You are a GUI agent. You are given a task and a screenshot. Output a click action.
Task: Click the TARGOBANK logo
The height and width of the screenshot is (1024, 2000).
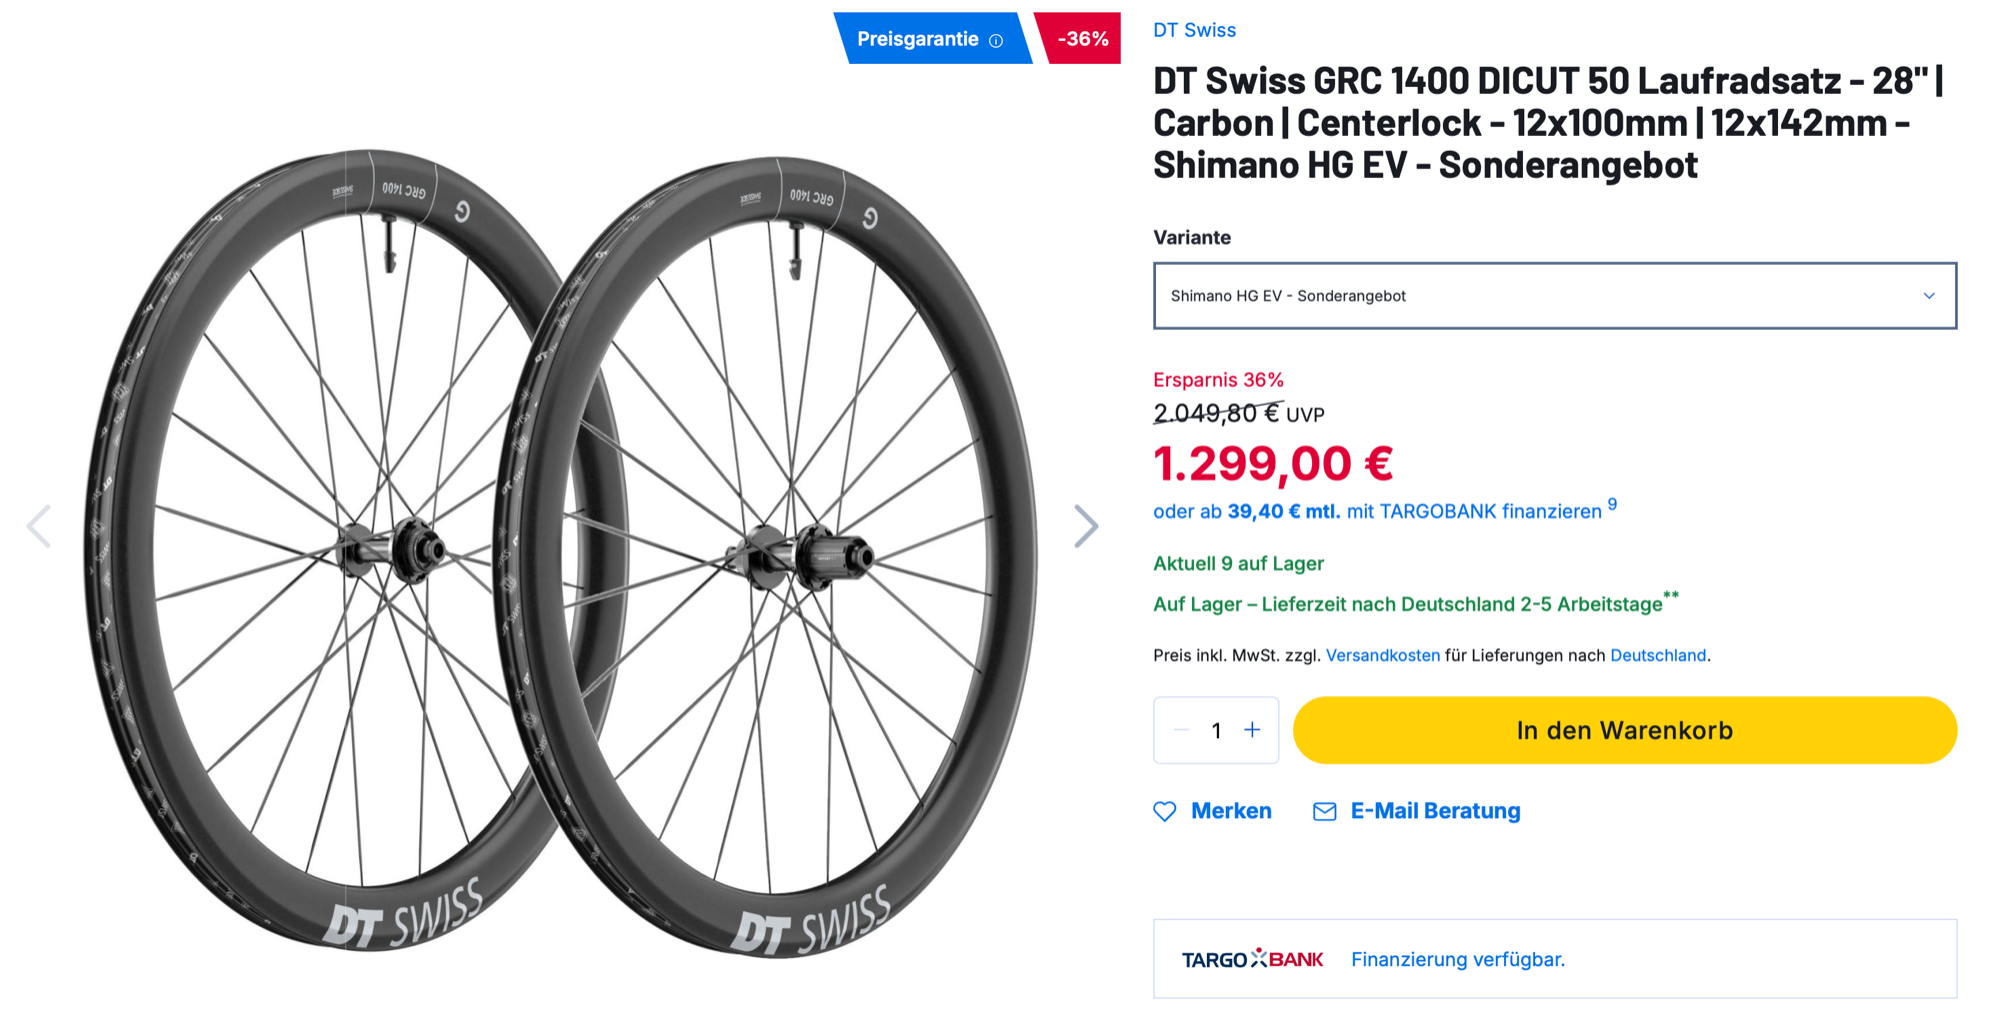click(1252, 959)
